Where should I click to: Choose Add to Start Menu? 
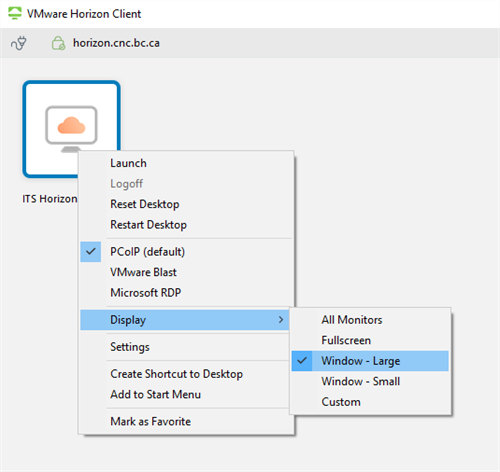tap(185, 394)
